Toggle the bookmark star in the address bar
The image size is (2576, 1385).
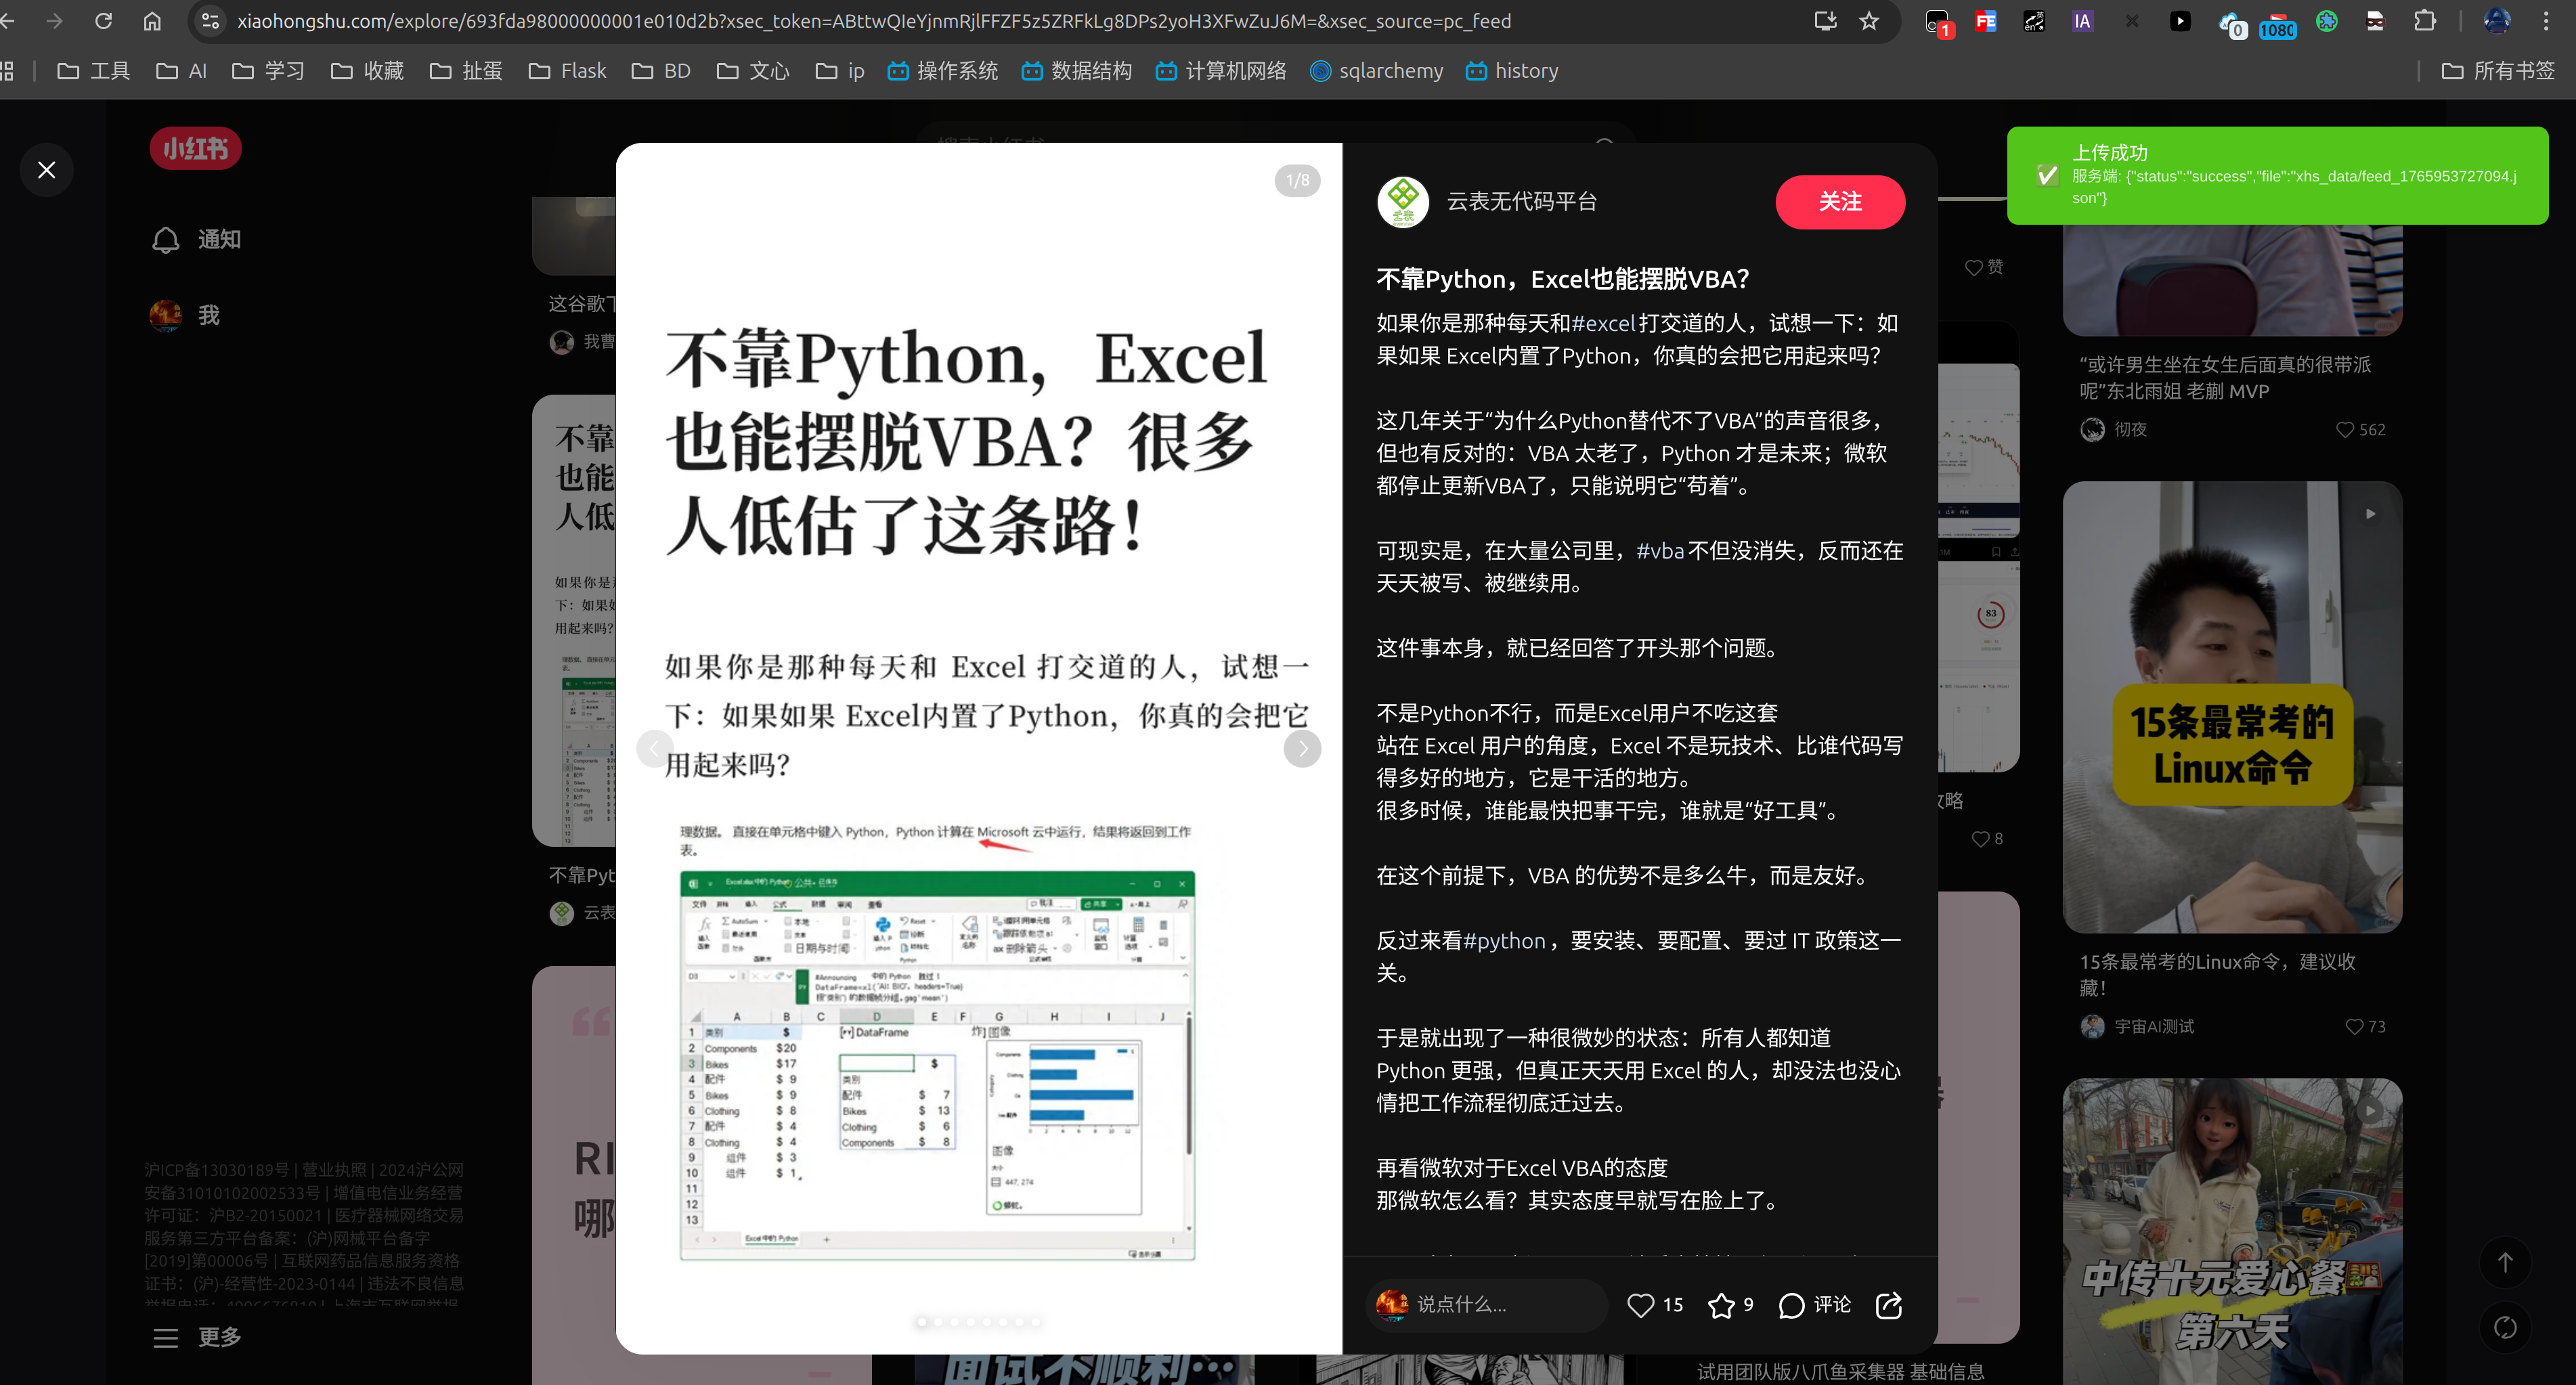(x=1868, y=20)
